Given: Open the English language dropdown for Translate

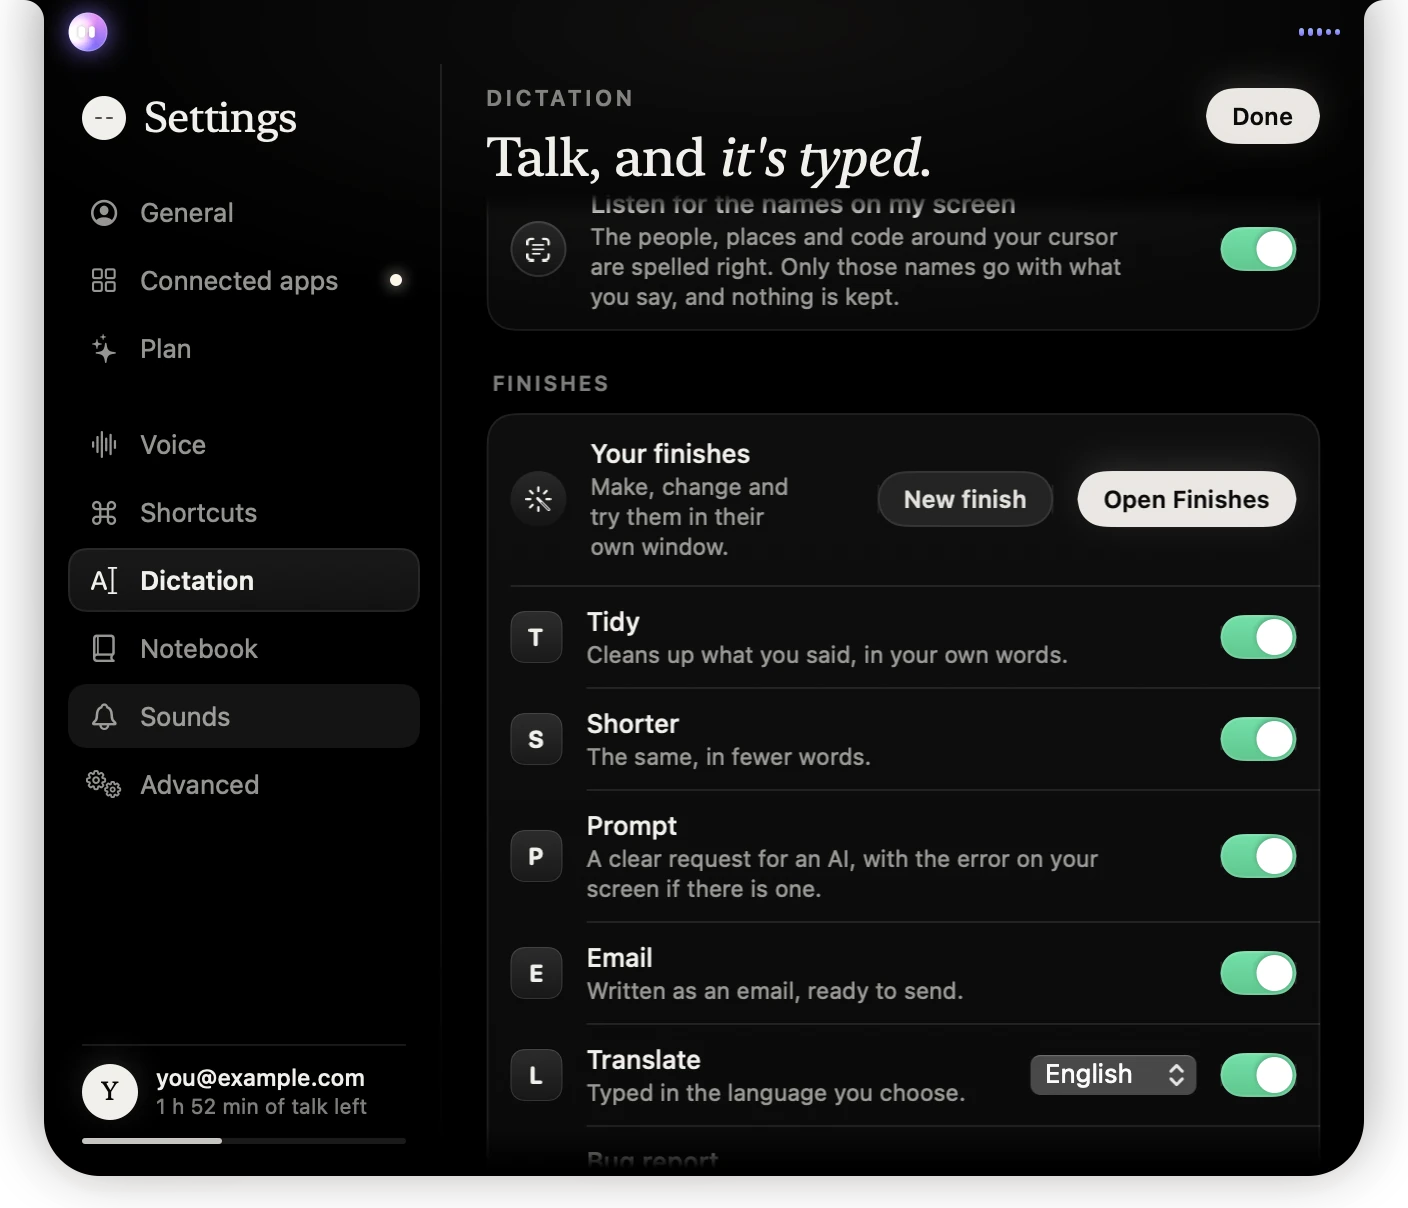Looking at the screenshot, I should pyautogui.click(x=1113, y=1075).
